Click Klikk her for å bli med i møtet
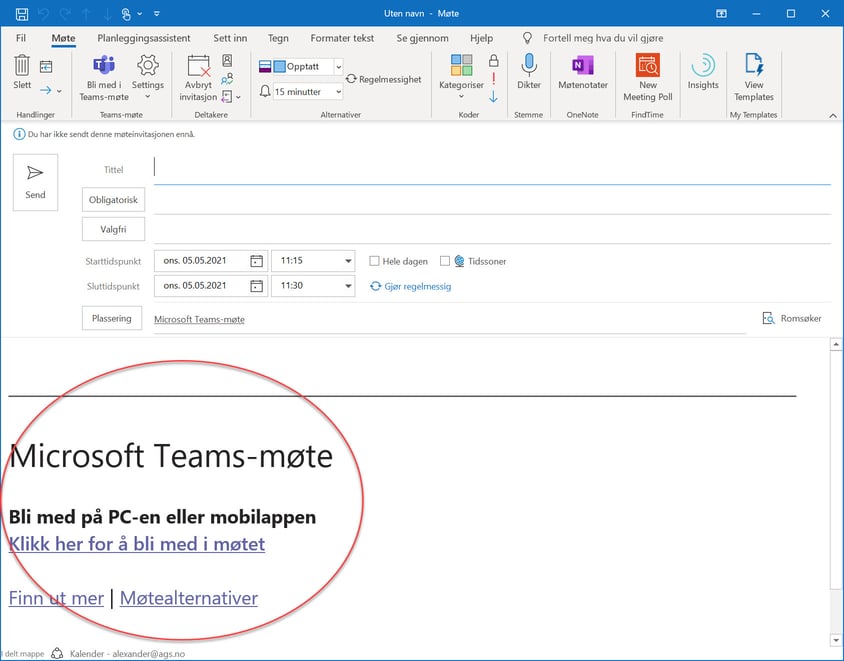Screen dimensions: 844x661 137,544
